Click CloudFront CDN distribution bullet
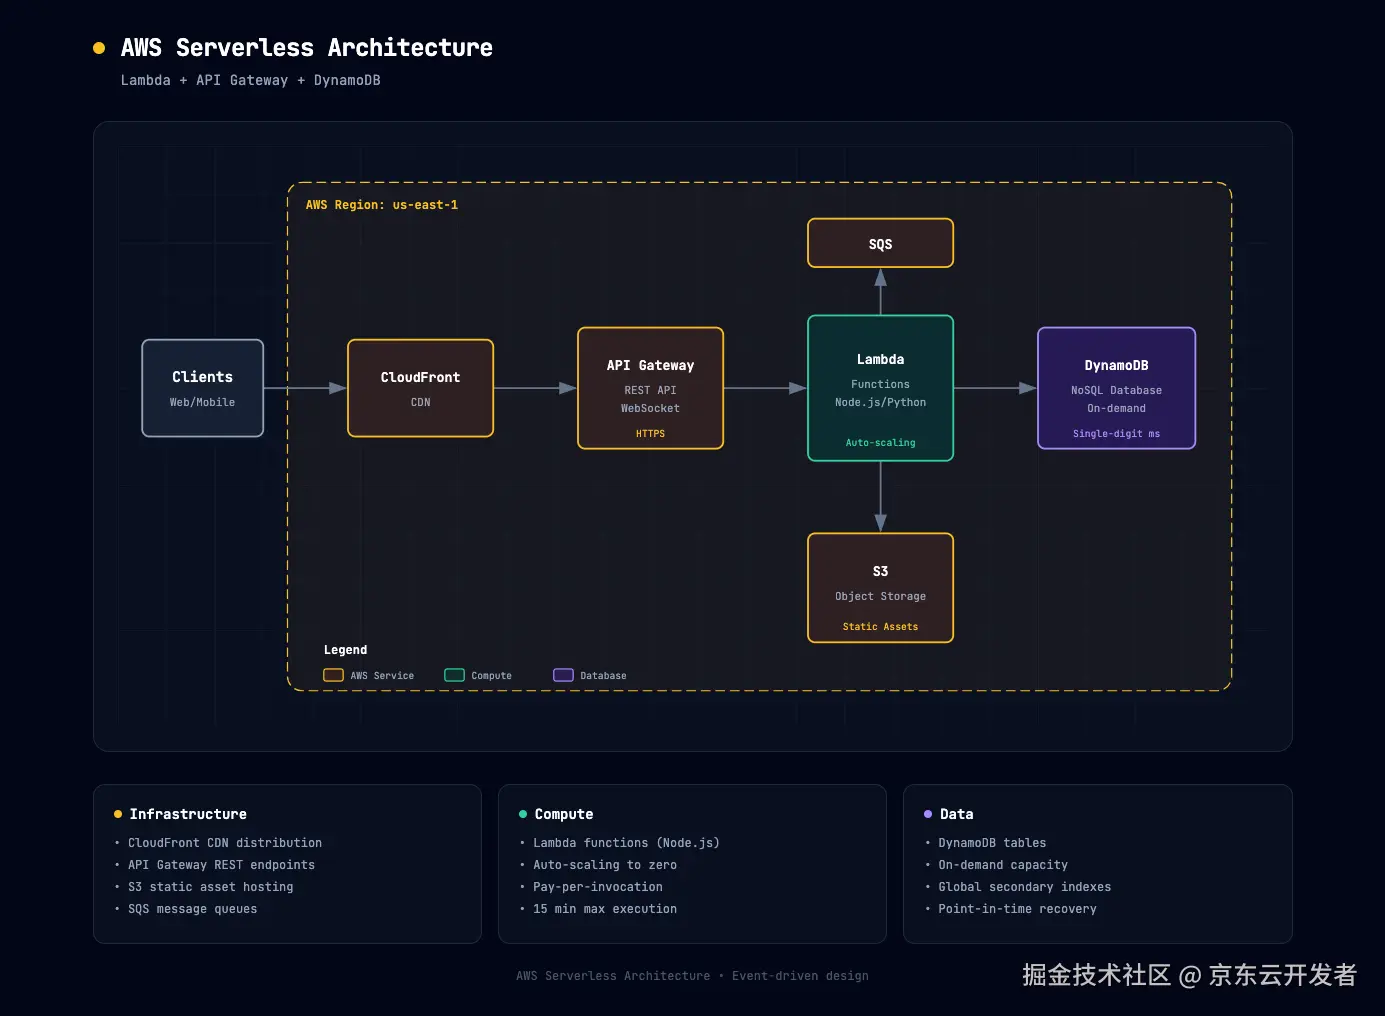Viewport: 1385px width, 1016px height. coord(225,843)
